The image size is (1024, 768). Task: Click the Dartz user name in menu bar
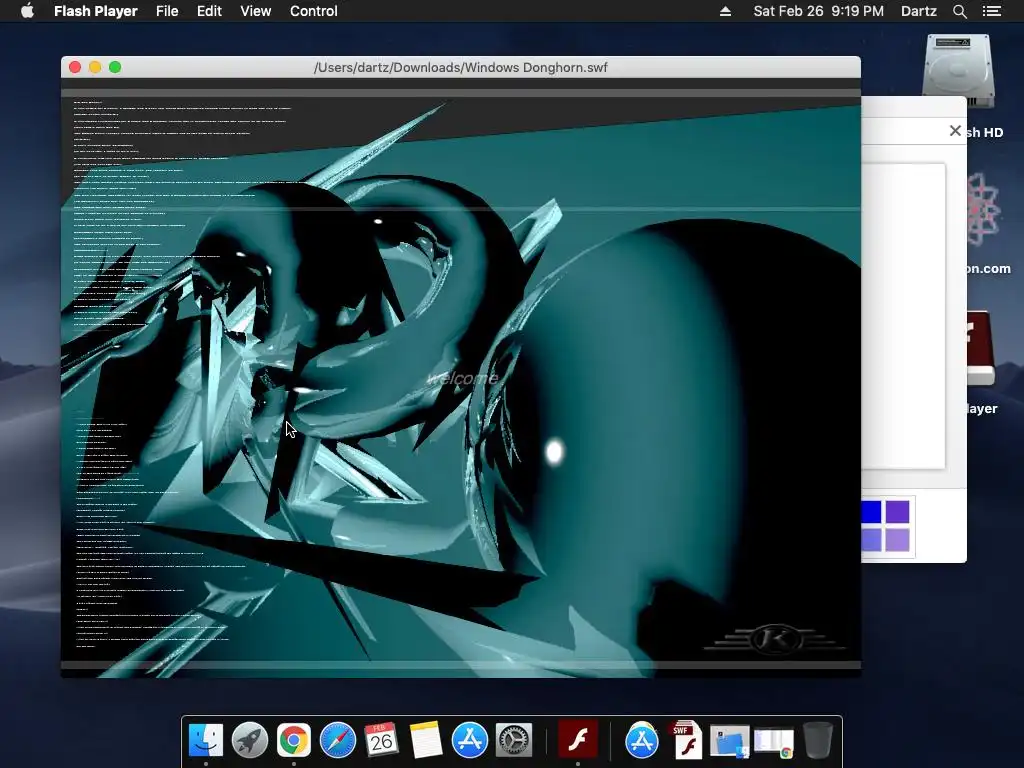918,11
